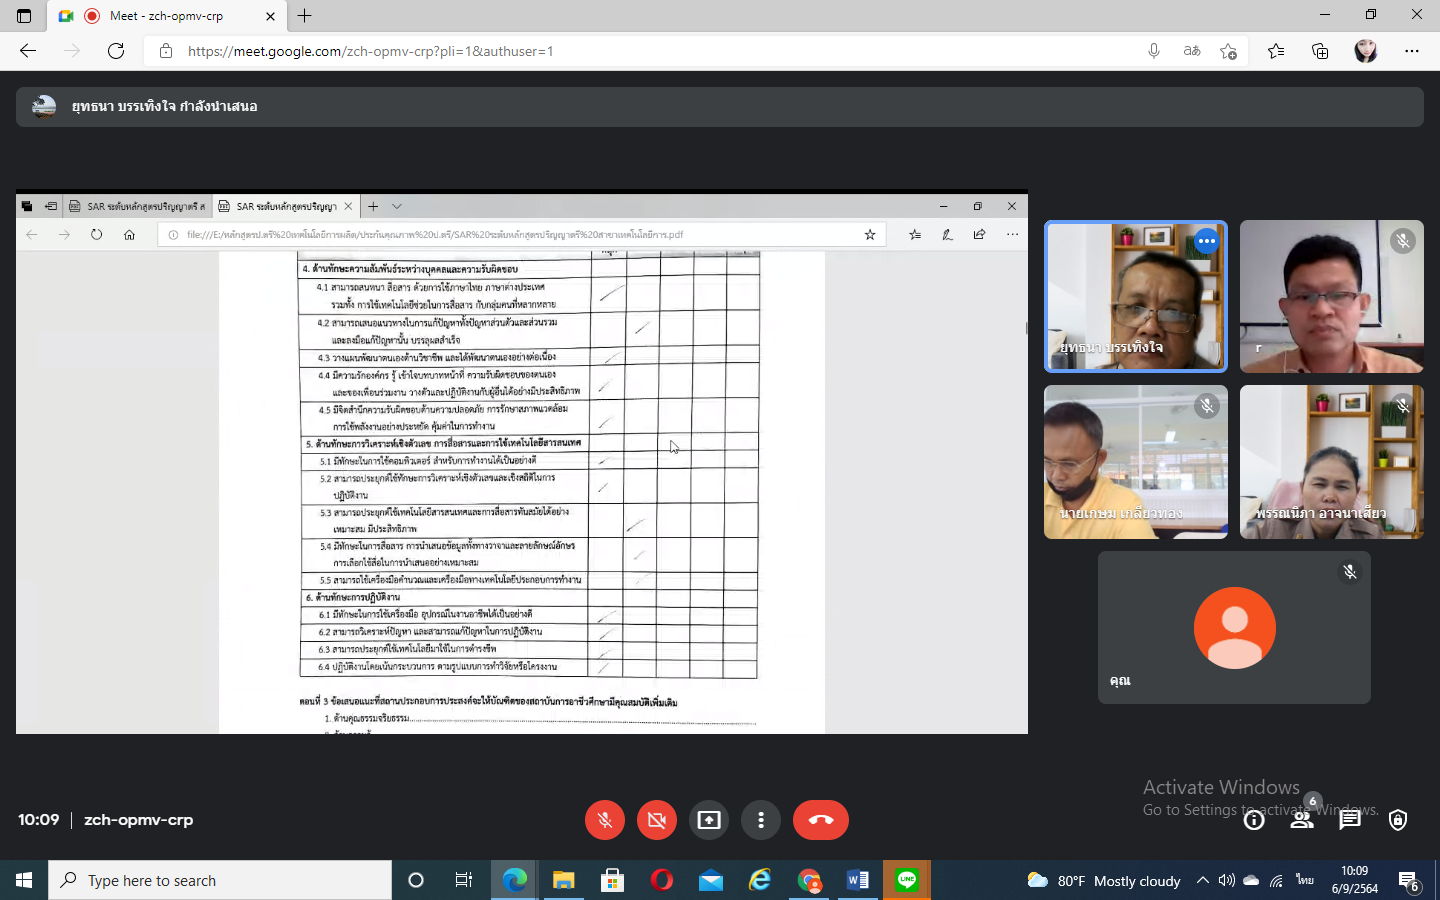
Task: Toggle tab actions vertical tabs button
Action: point(24,16)
